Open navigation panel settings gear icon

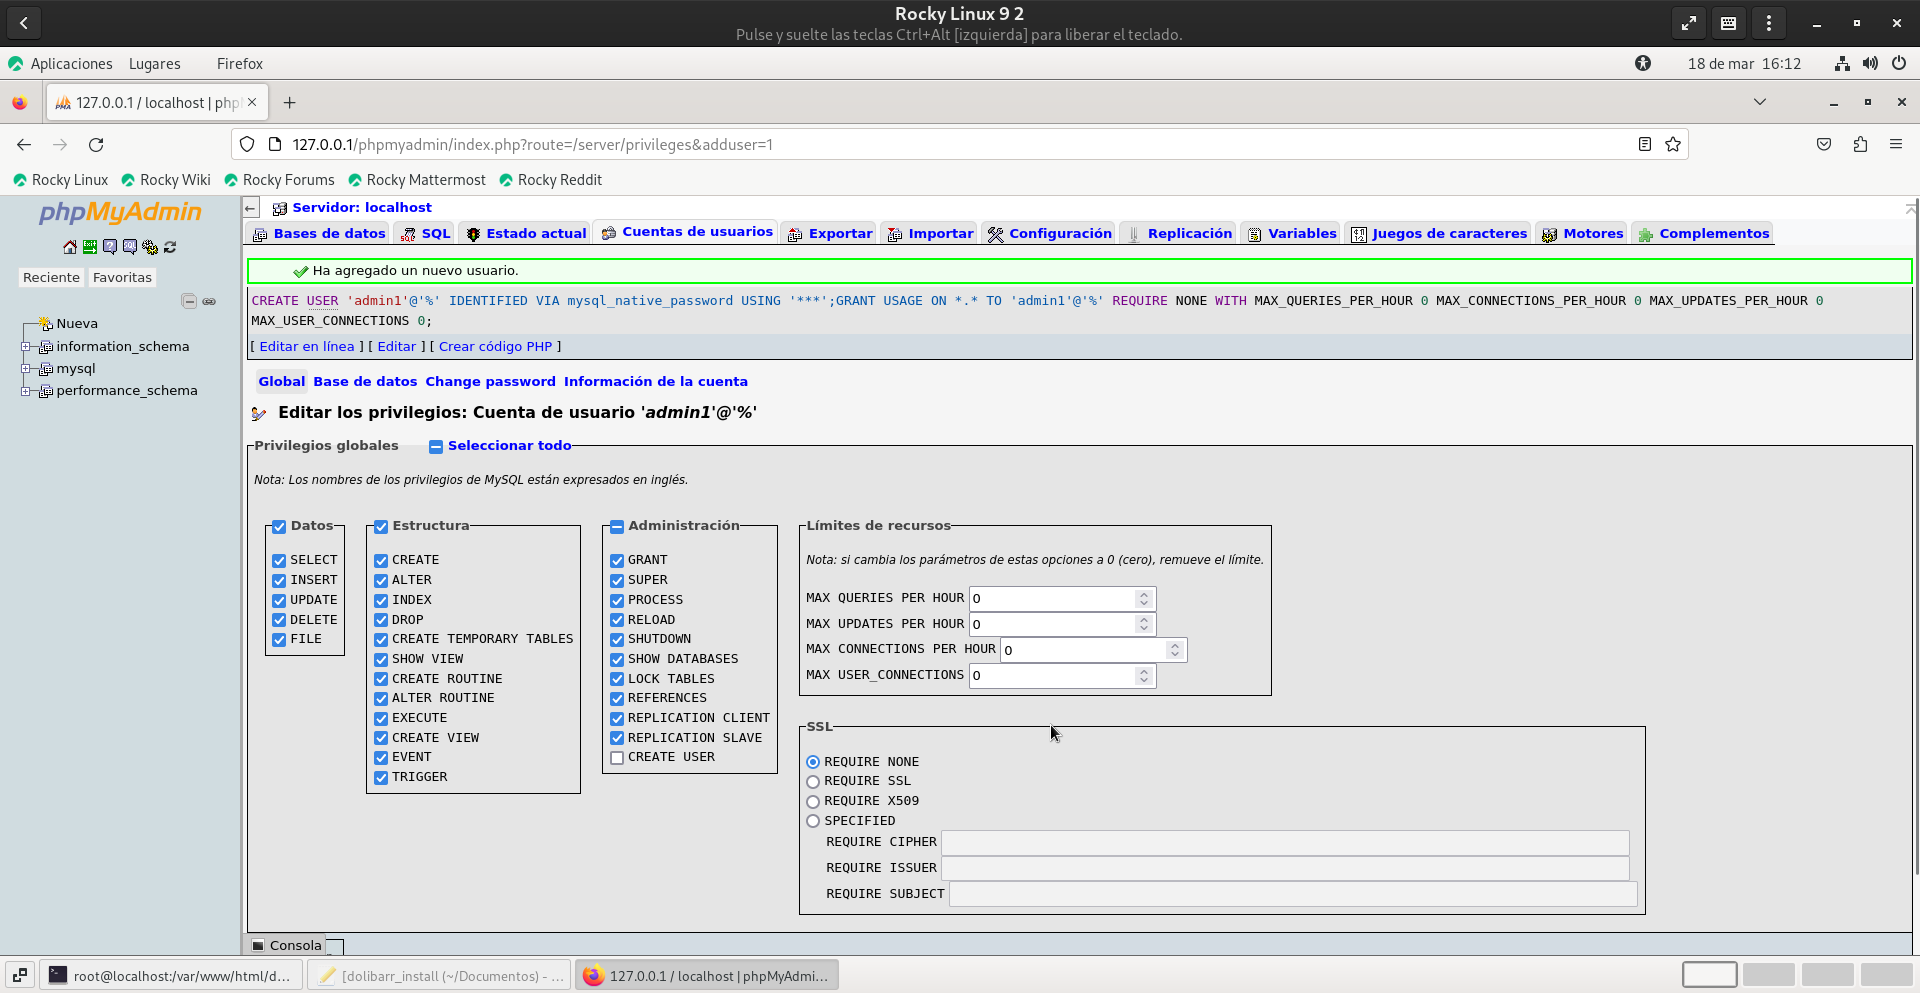click(150, 247)
